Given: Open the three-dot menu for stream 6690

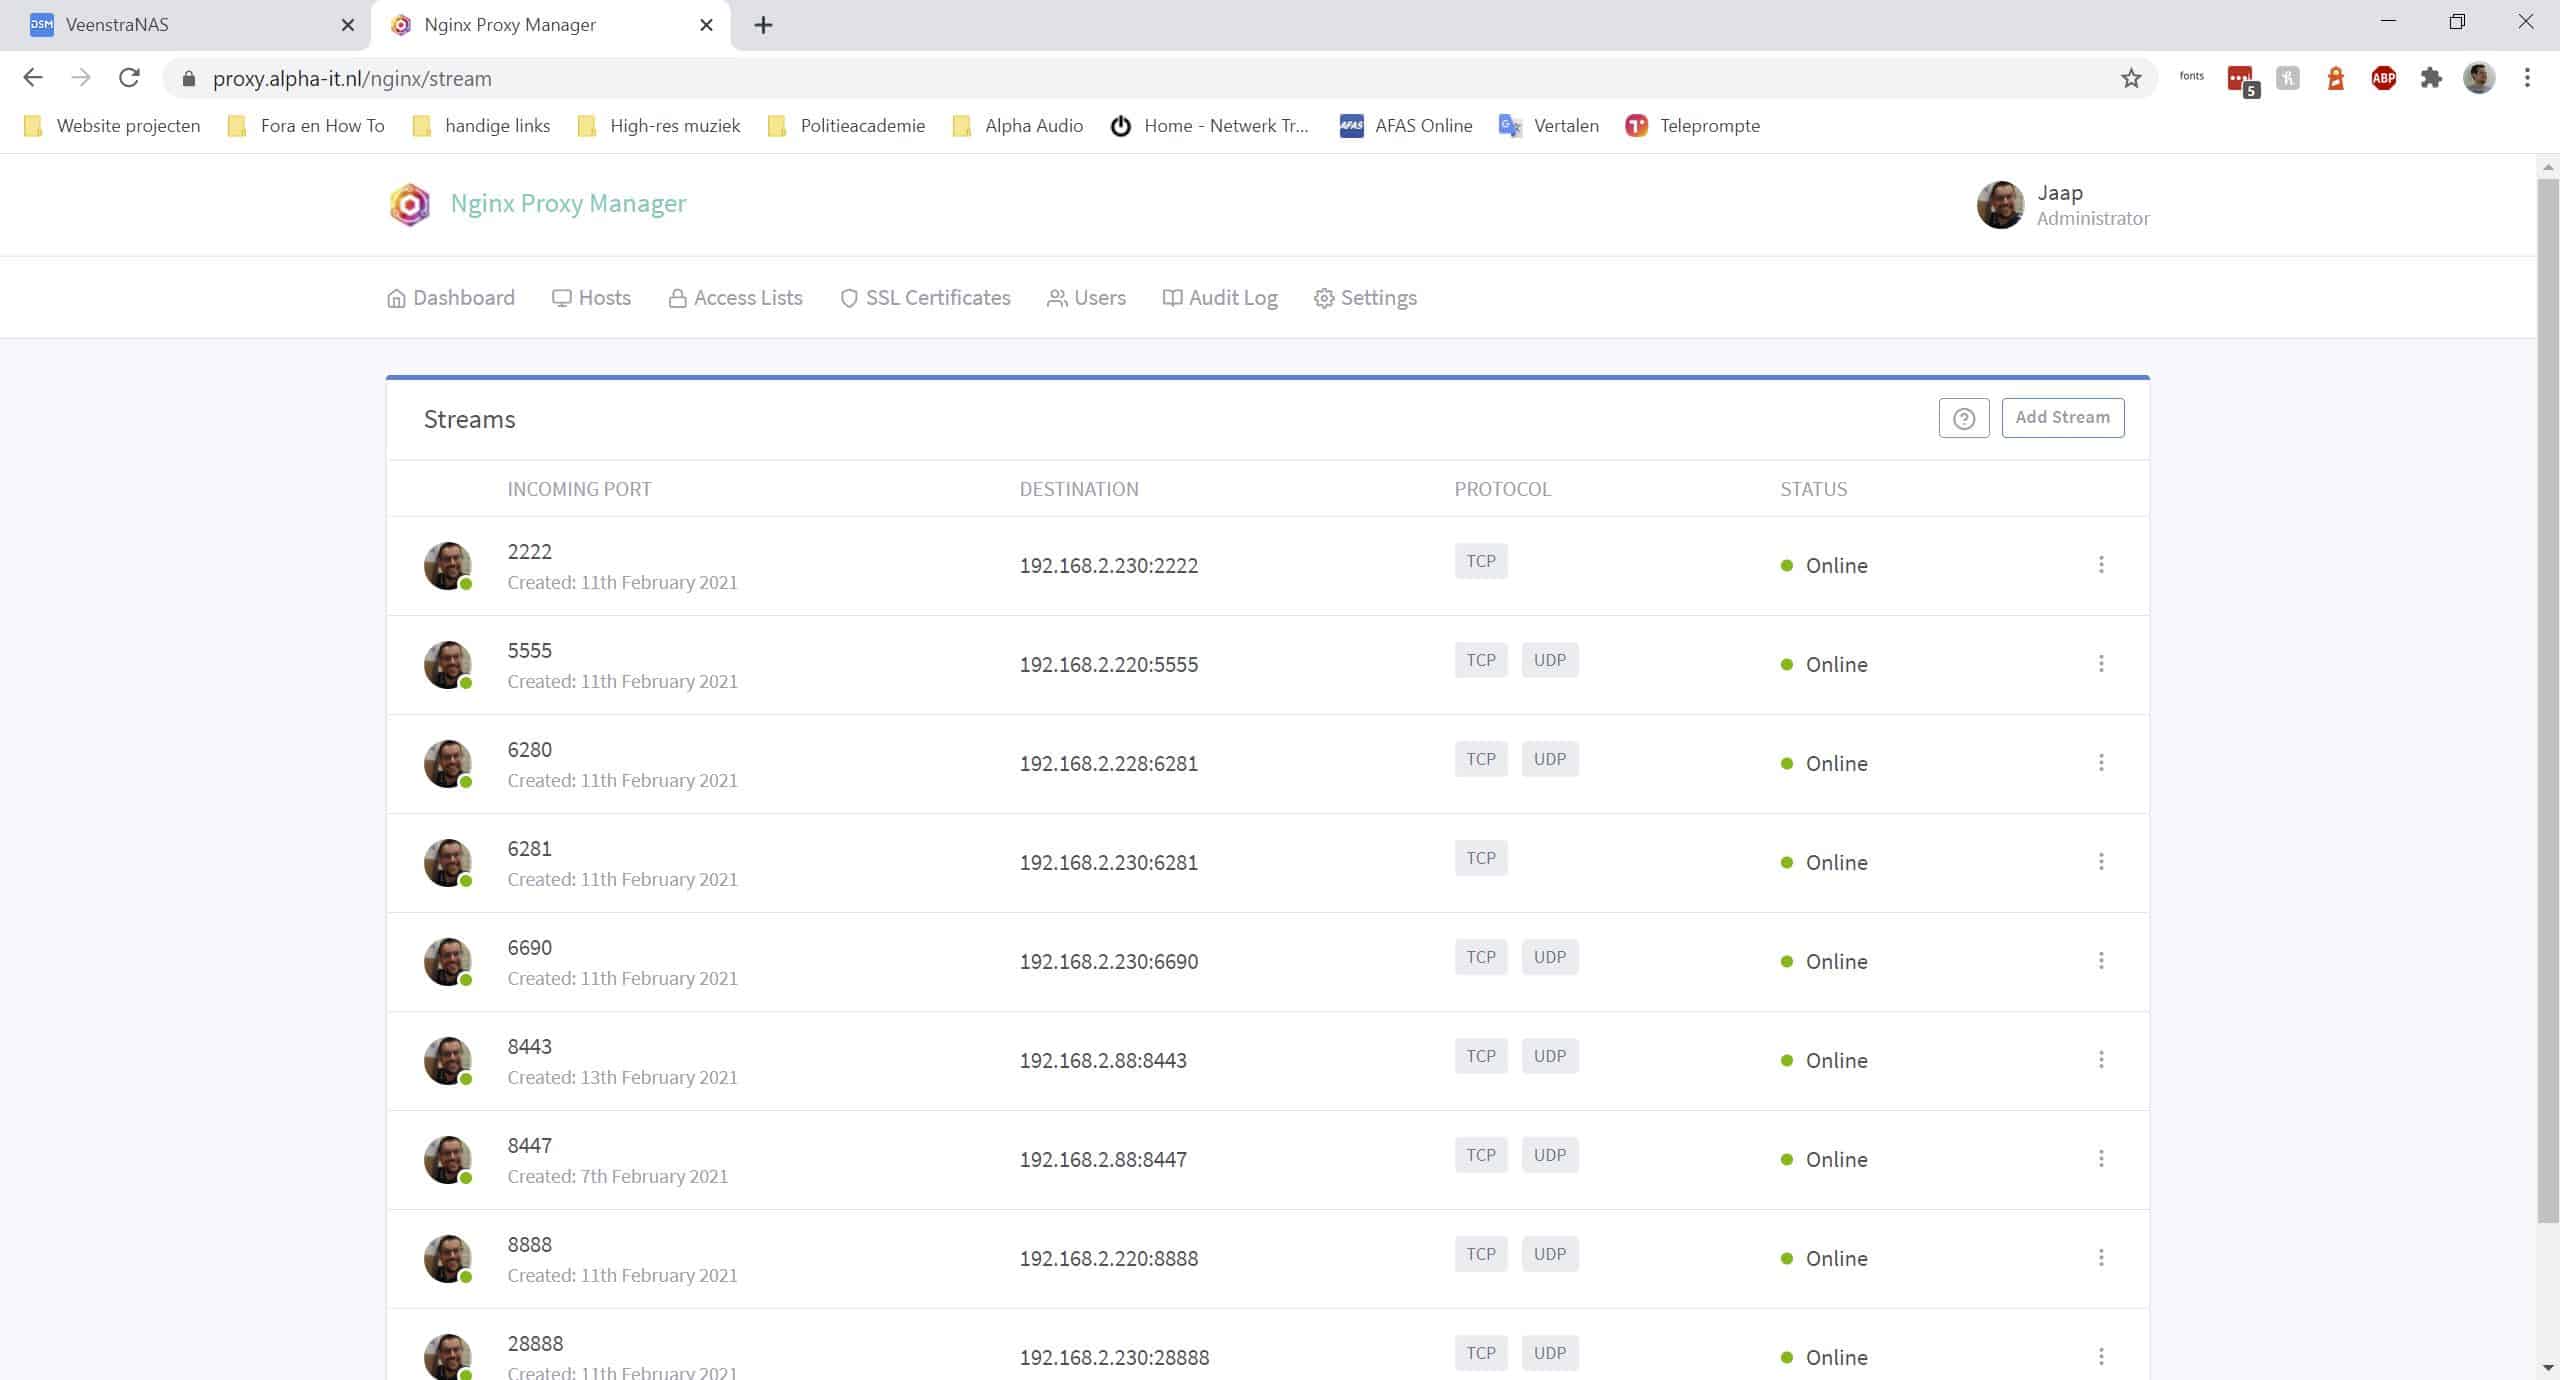Looking at the screenshot, I should click(x=2101, y=961).
